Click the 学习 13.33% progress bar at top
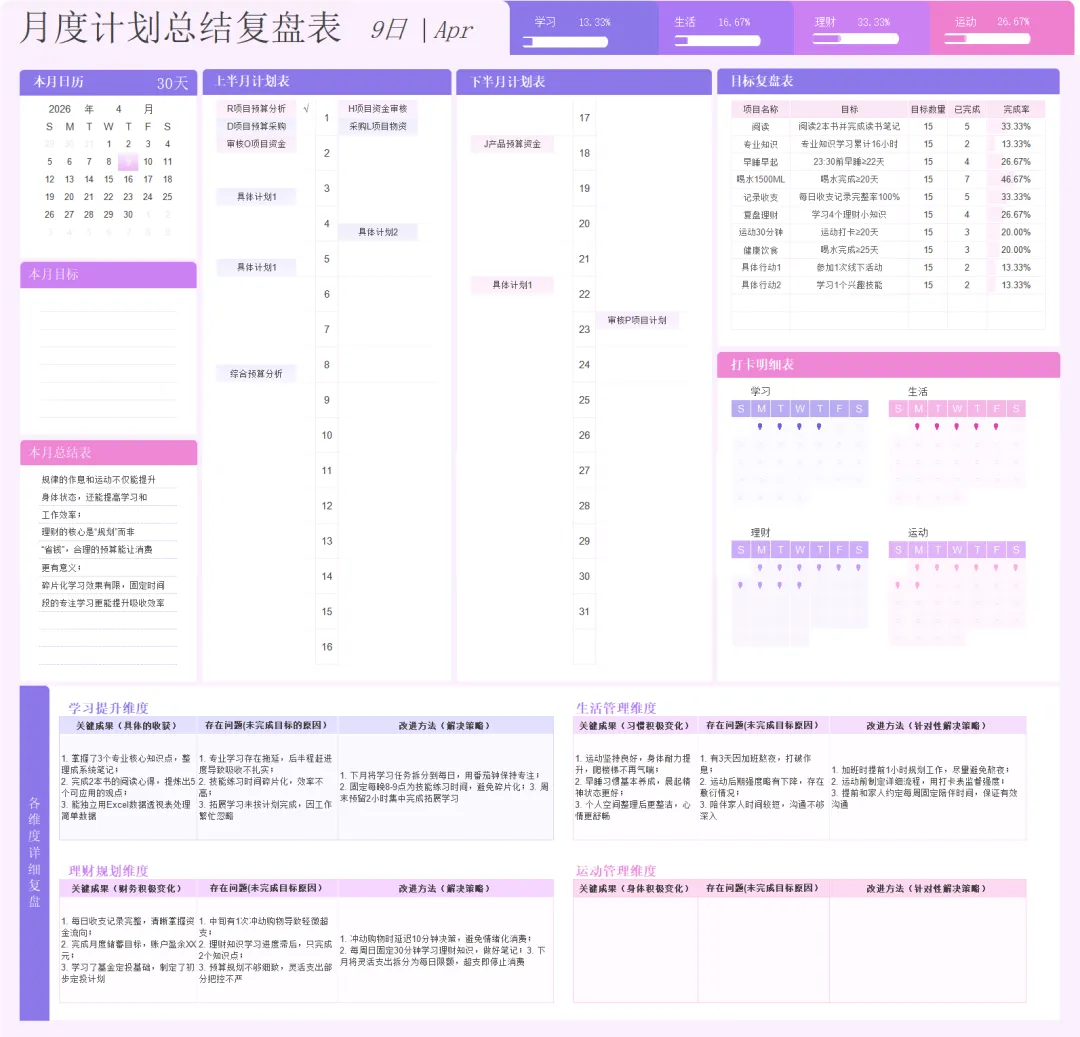The height and width of the screenshot is (1037, 1080). click(x=565, y=42)
